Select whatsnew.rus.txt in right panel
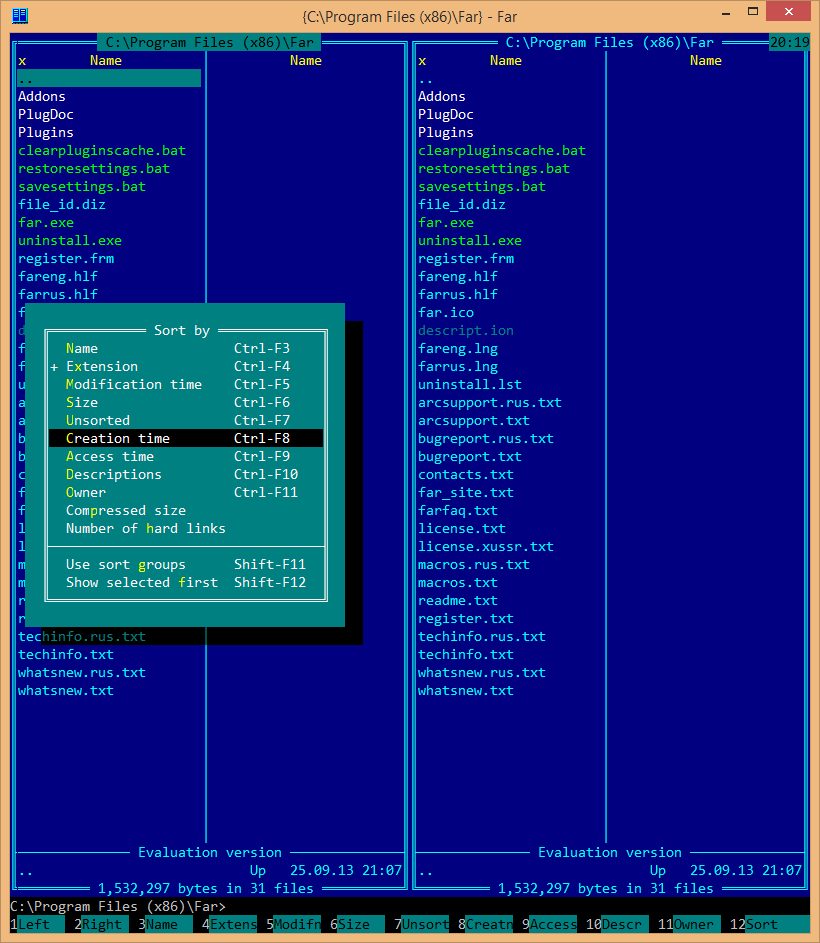This screenshot has width=820, height=943. coord(482,672)
